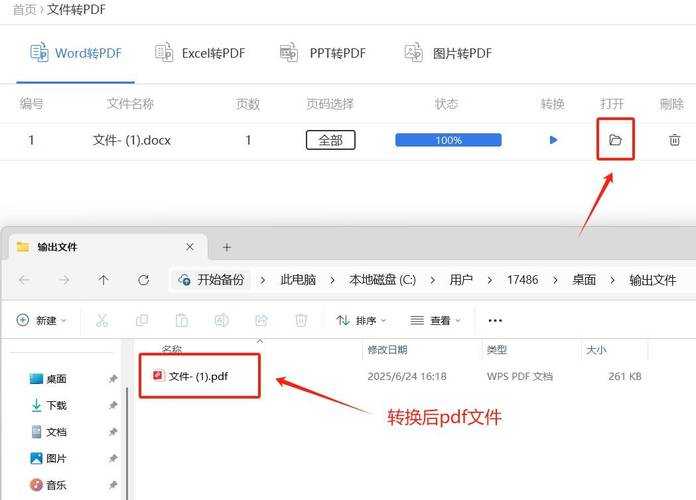This screenshot has height=500, width=696.
Task: Click the Delete icon in Explorer toolbar
Action: pyautogui.click(x=301, y=320)
